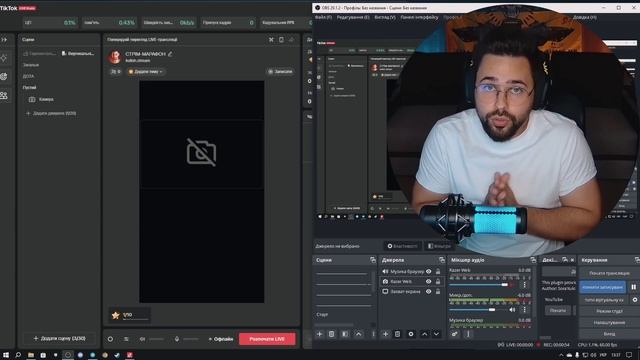Open the star LIVE goal widget
The width and height of the screenshot is (640, 360).
(129, 315)
